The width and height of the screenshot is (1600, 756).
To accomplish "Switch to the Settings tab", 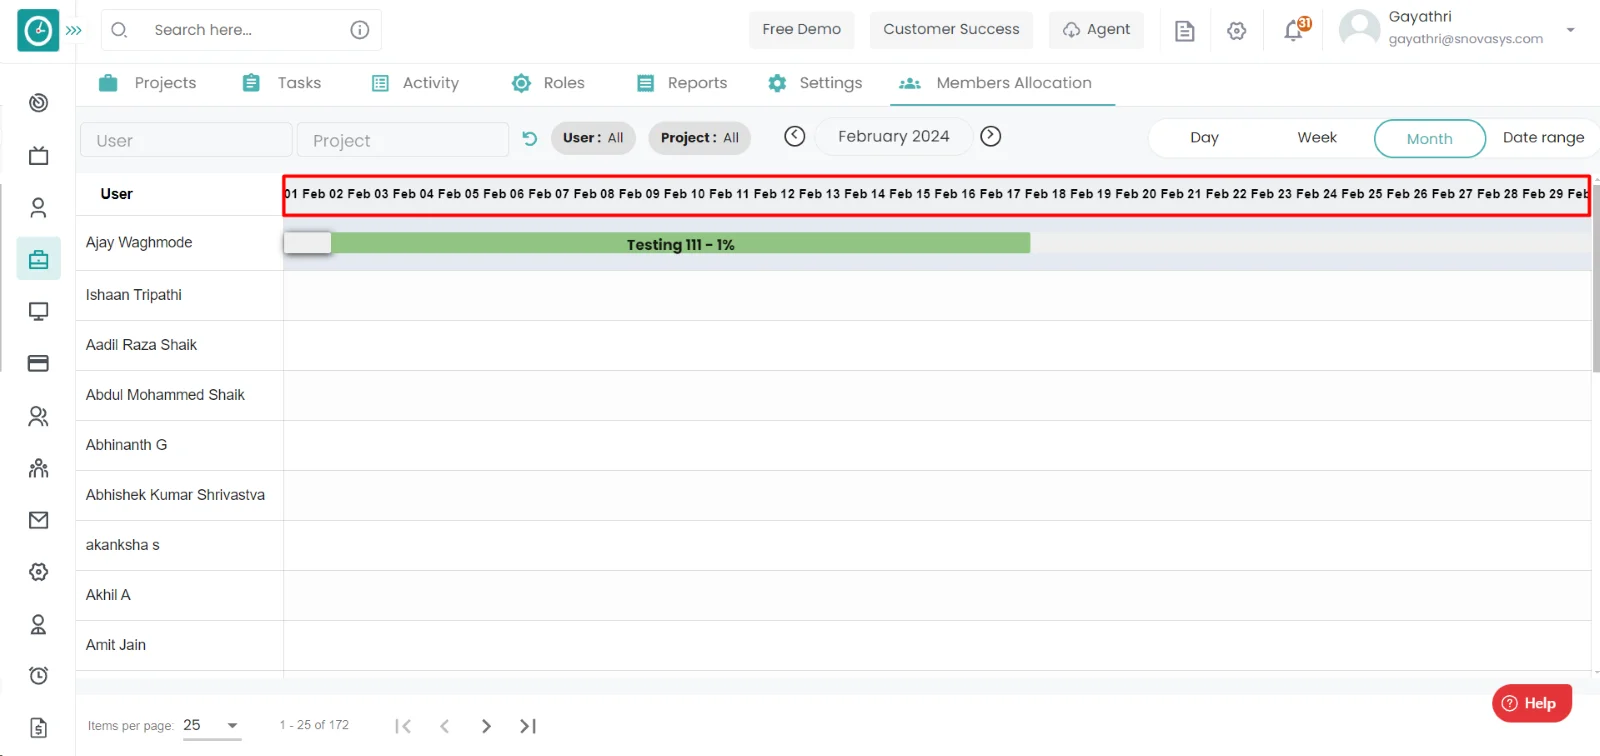I will 815,83.
